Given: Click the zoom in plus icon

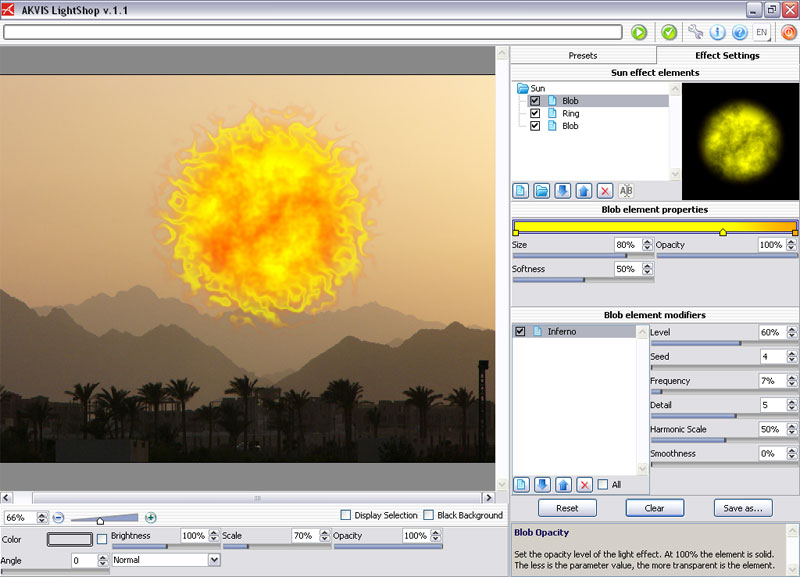Looking at the screenshot, I should coord(150,517).
